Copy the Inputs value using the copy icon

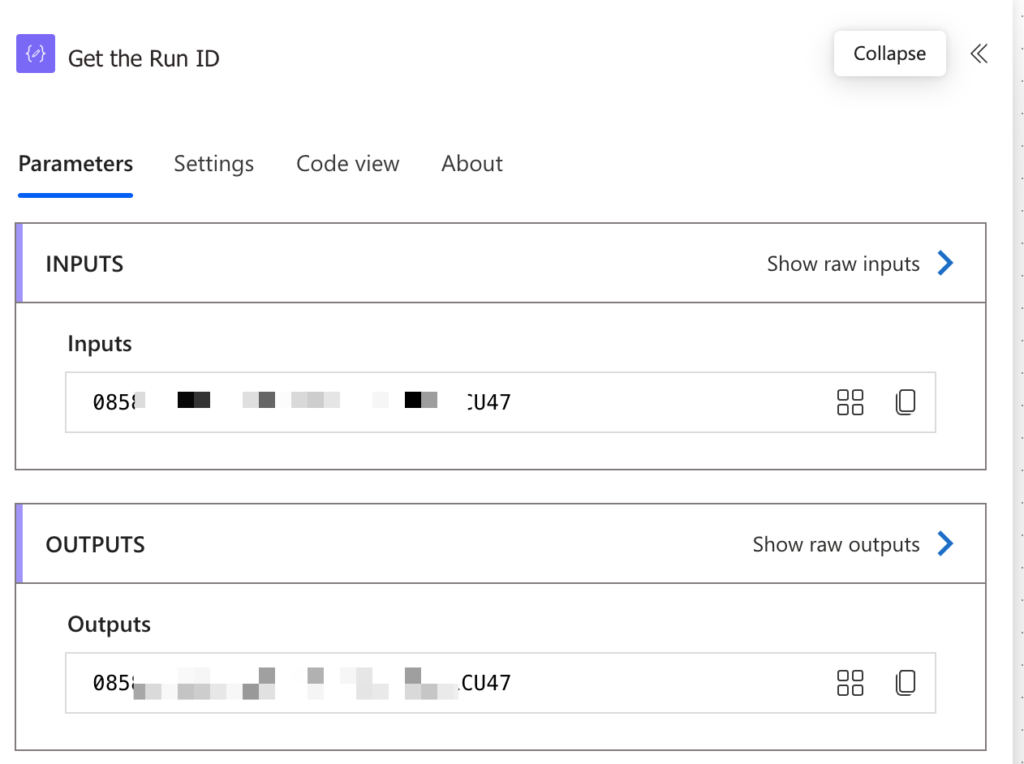pos(905,402)
